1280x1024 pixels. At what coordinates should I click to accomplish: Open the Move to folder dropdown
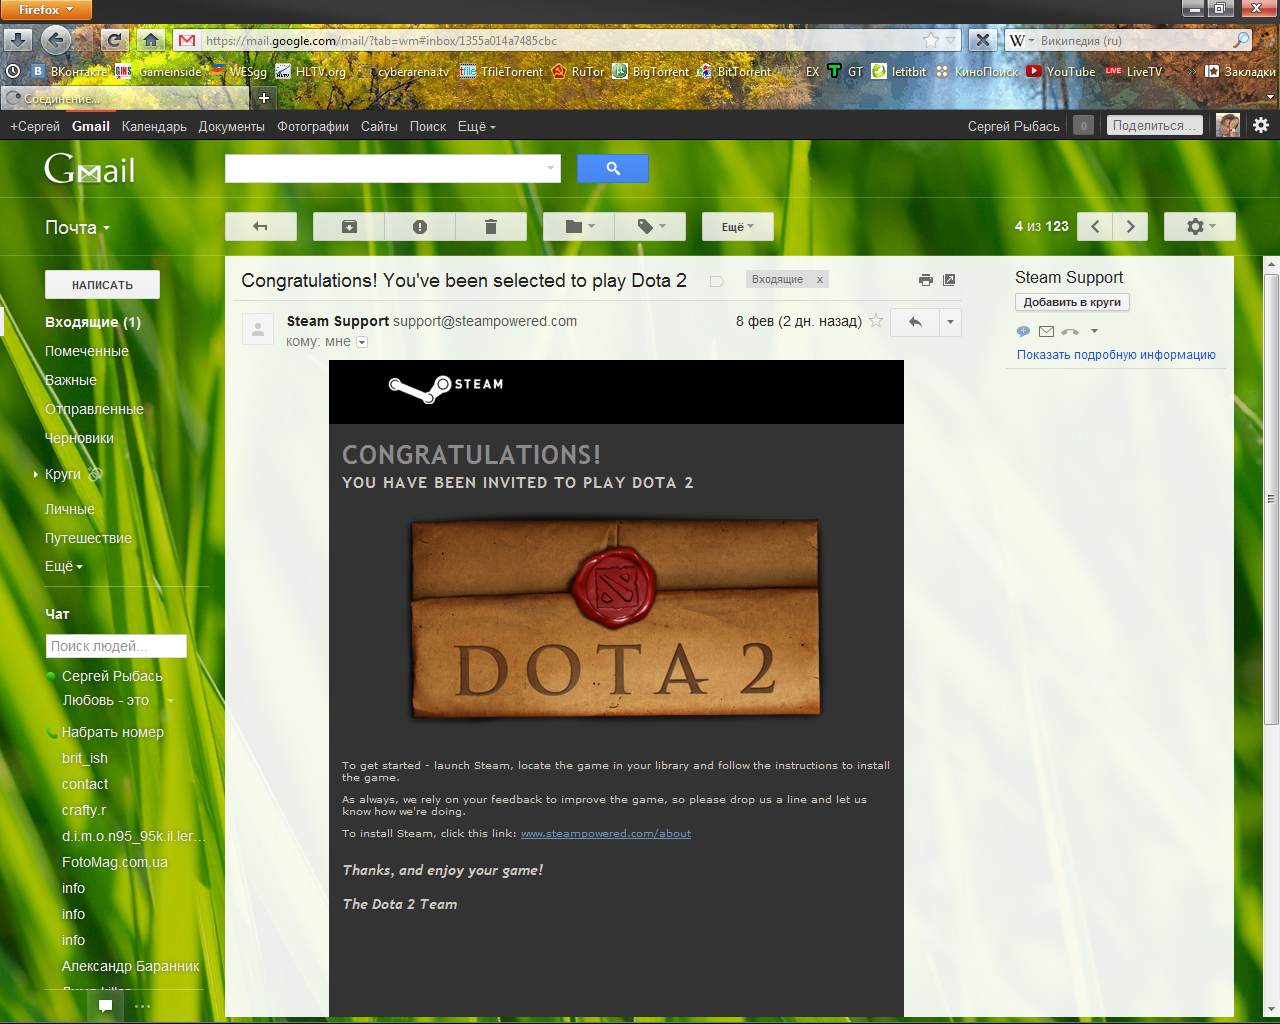(579, 227)
